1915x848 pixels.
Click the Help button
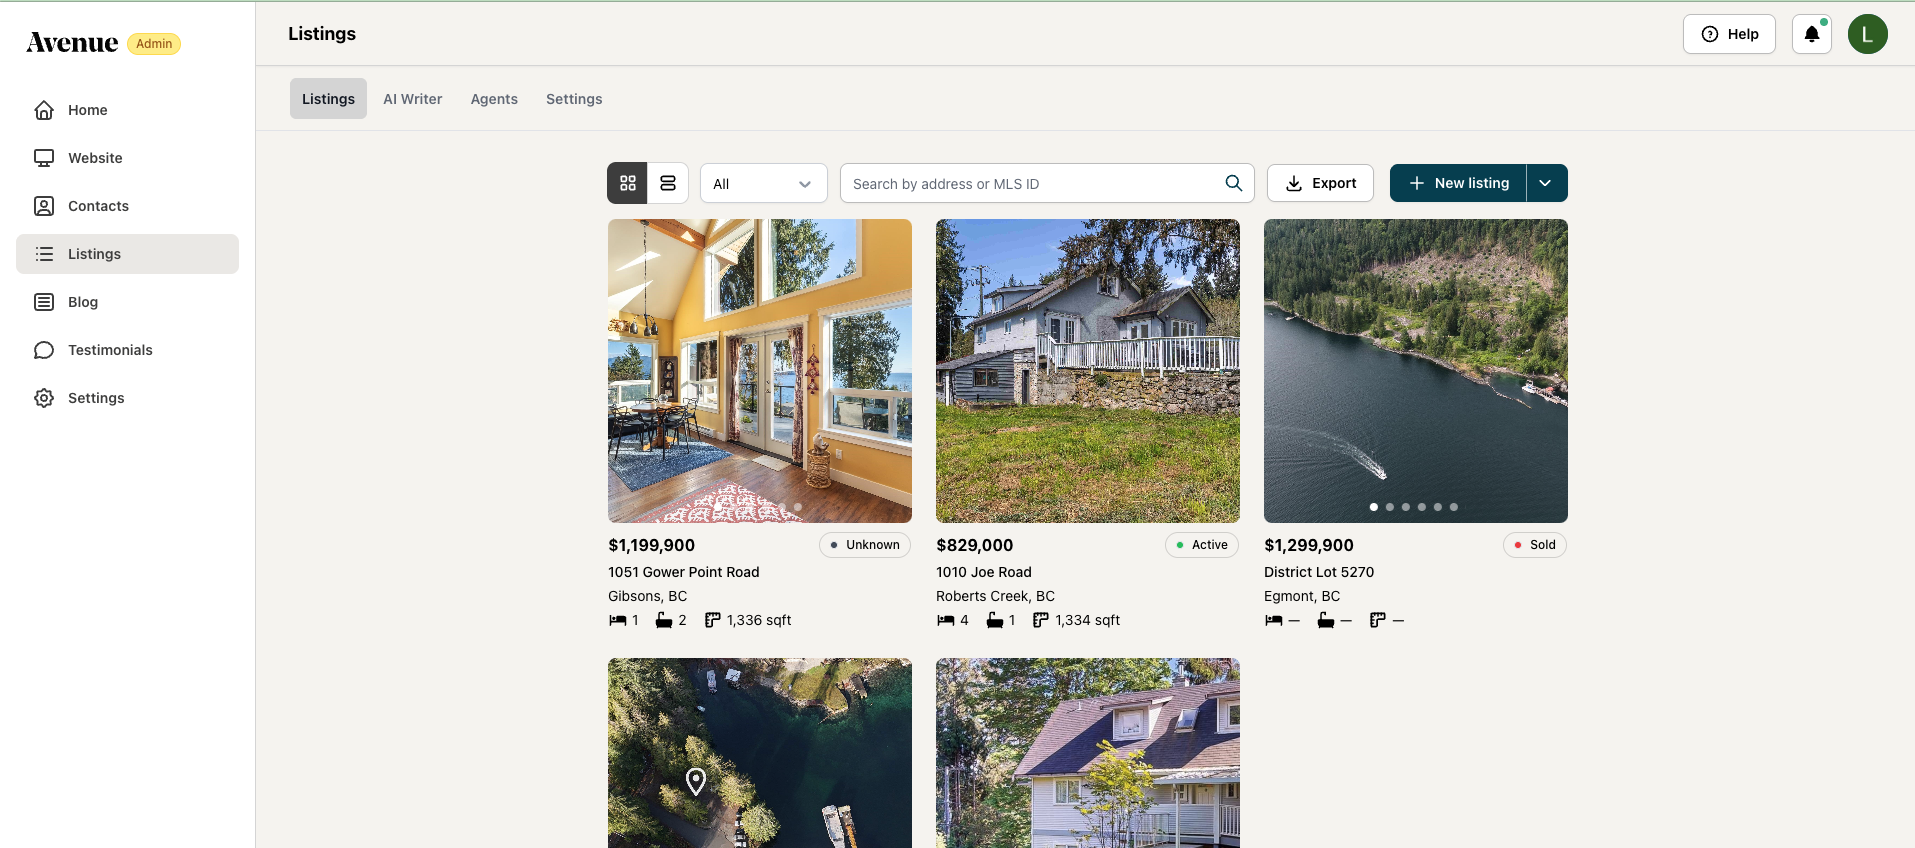1729,34
